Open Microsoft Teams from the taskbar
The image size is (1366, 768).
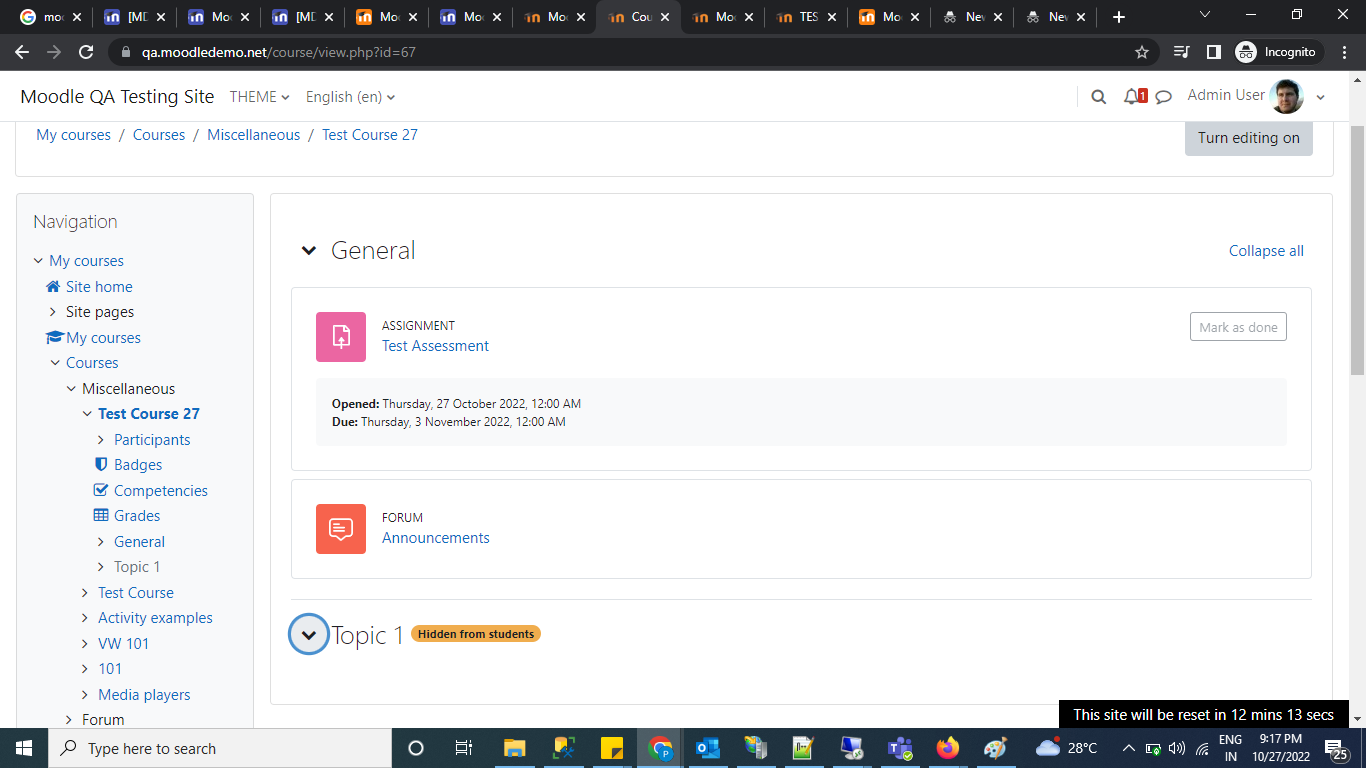pyautogui.click(x=900, y=748)
